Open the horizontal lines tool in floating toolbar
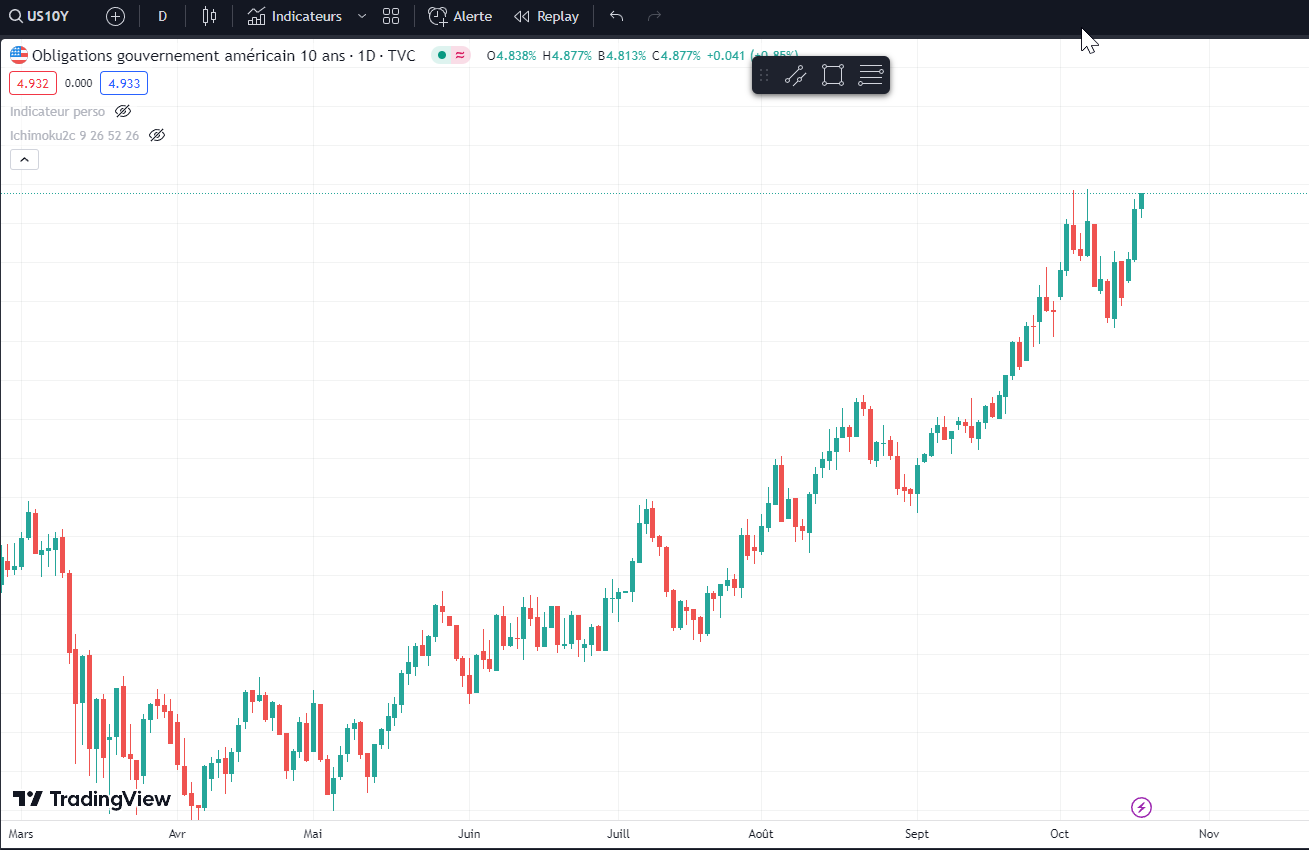The image size is (1309, 850). [870, 75]
